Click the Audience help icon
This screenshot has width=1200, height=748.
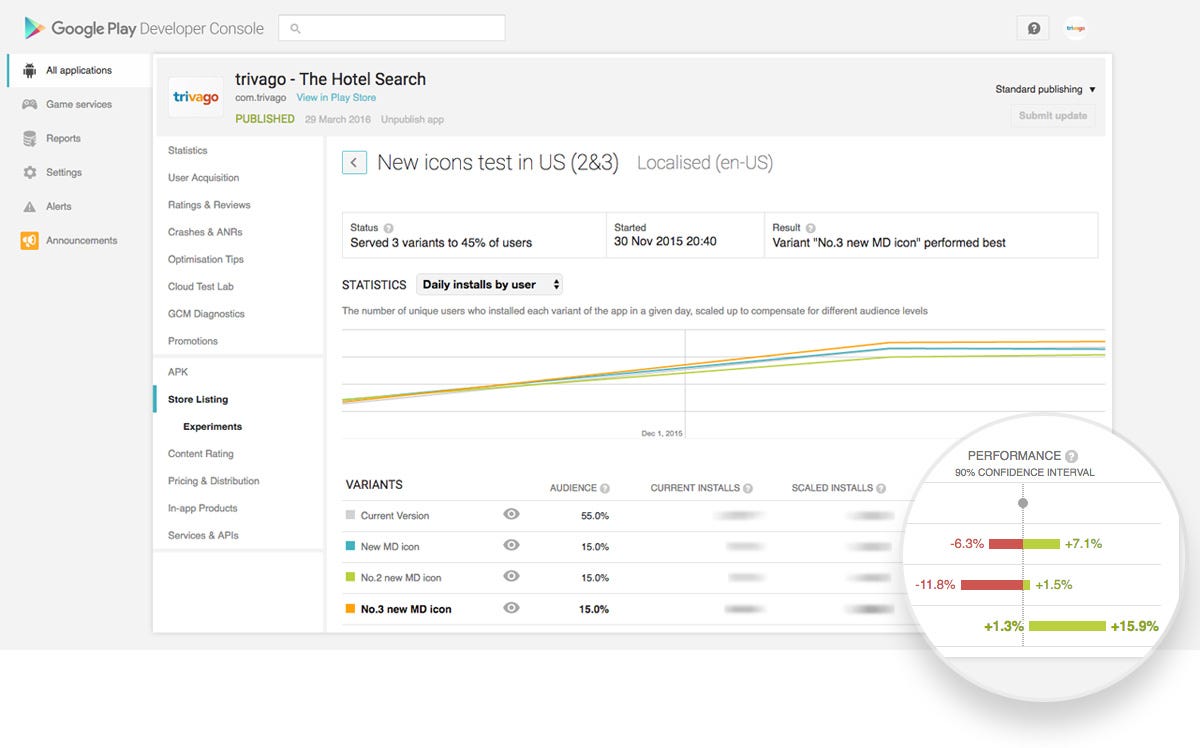(604, 488)
